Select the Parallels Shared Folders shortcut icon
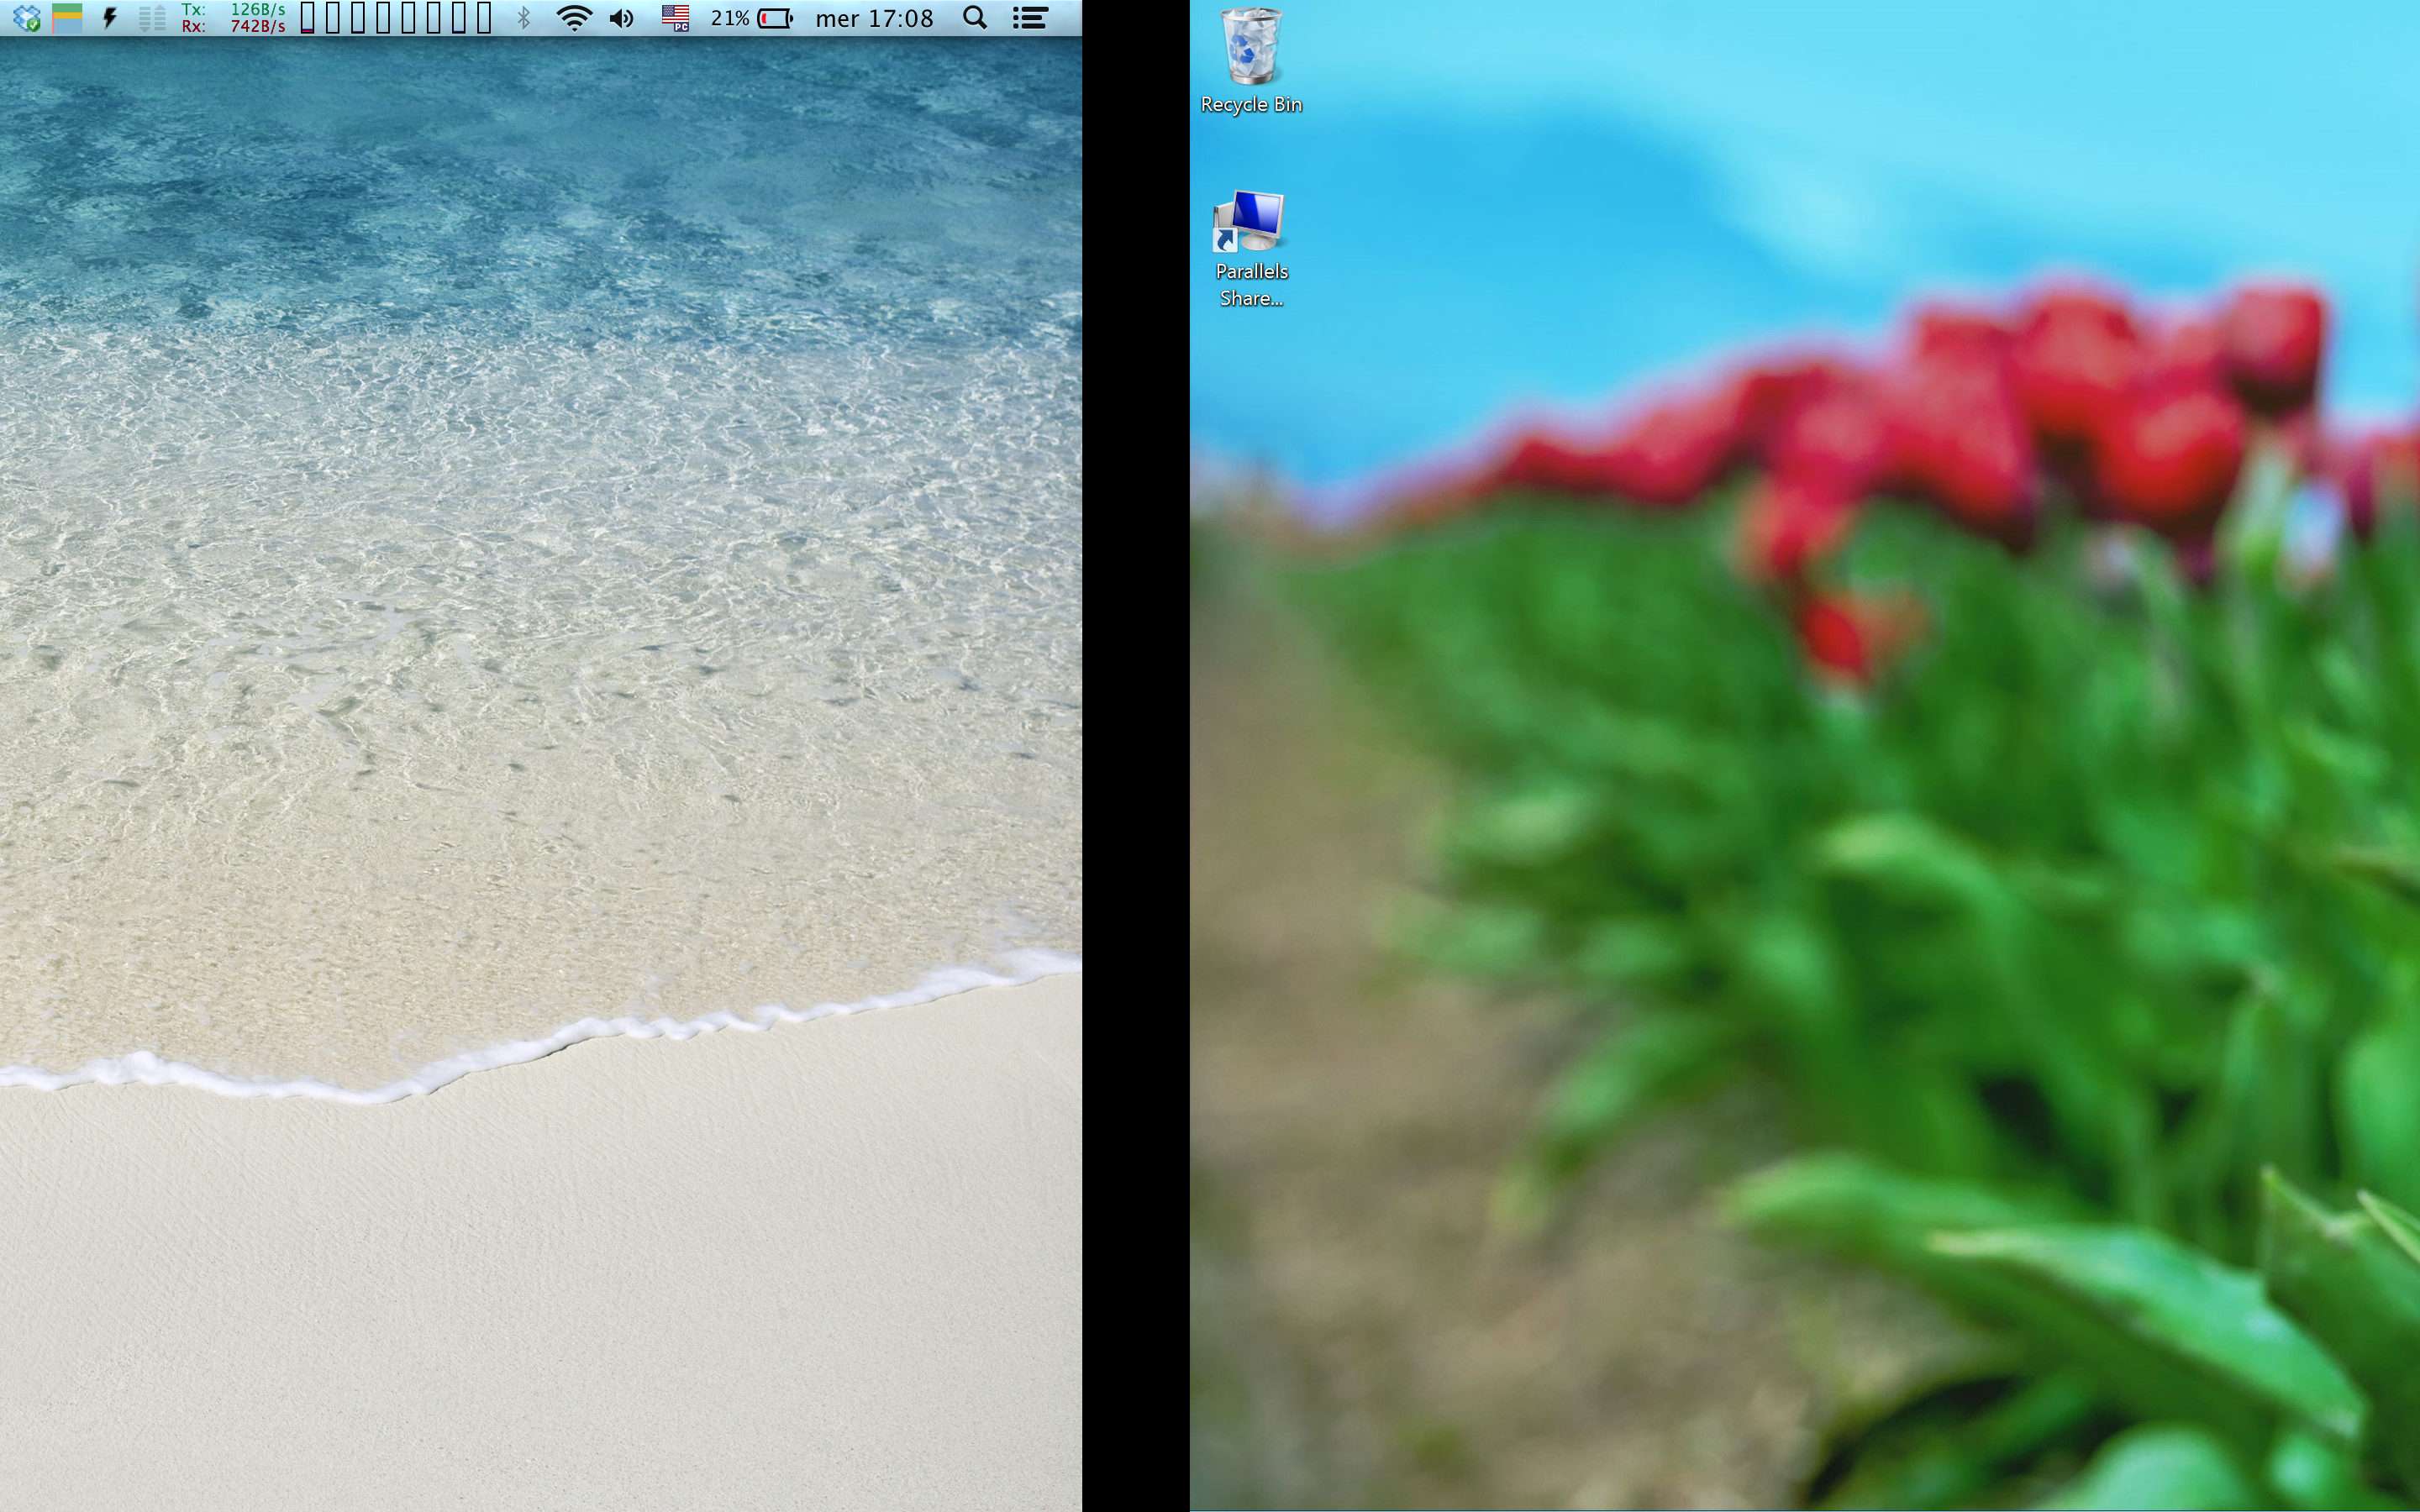 click(1250, 221)
